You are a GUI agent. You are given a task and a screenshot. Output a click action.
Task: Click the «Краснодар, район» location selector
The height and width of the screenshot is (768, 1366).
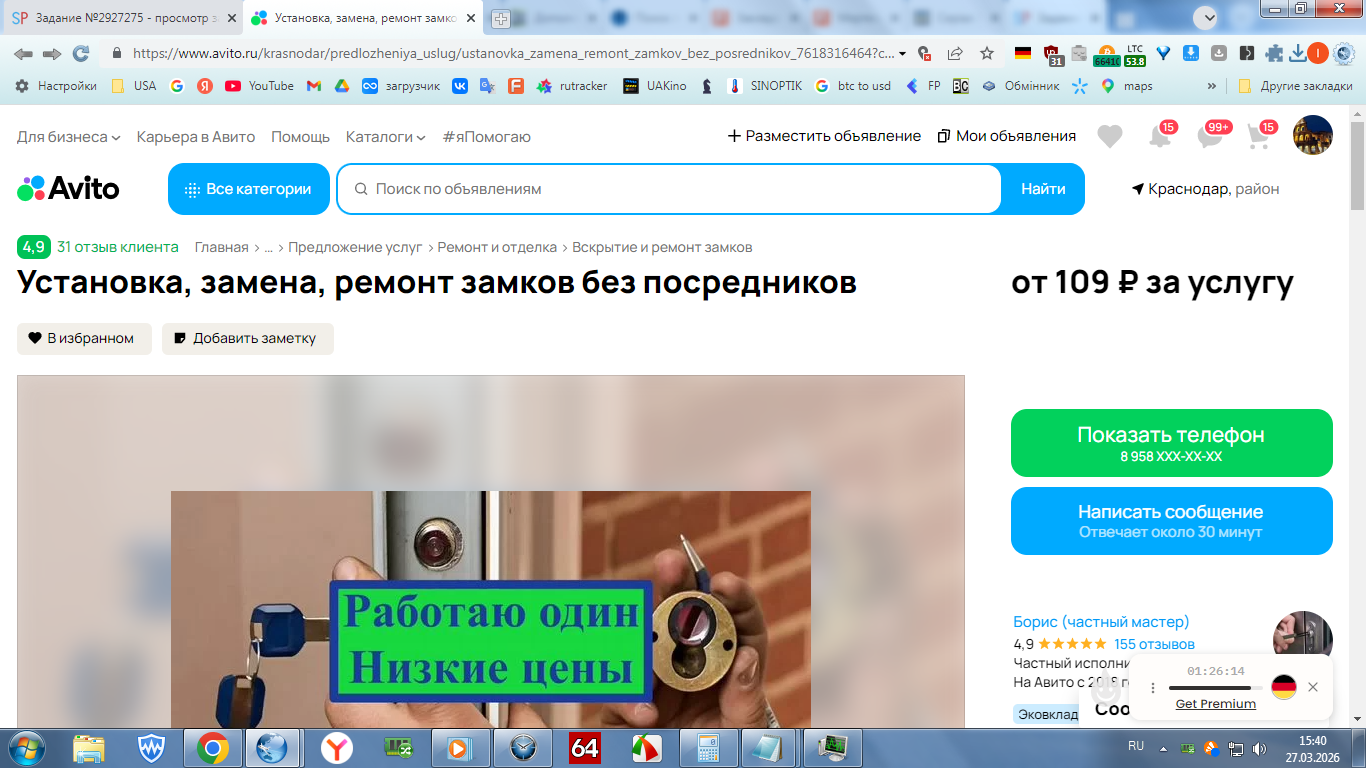pyautogui.click(x=1205, y=189)
